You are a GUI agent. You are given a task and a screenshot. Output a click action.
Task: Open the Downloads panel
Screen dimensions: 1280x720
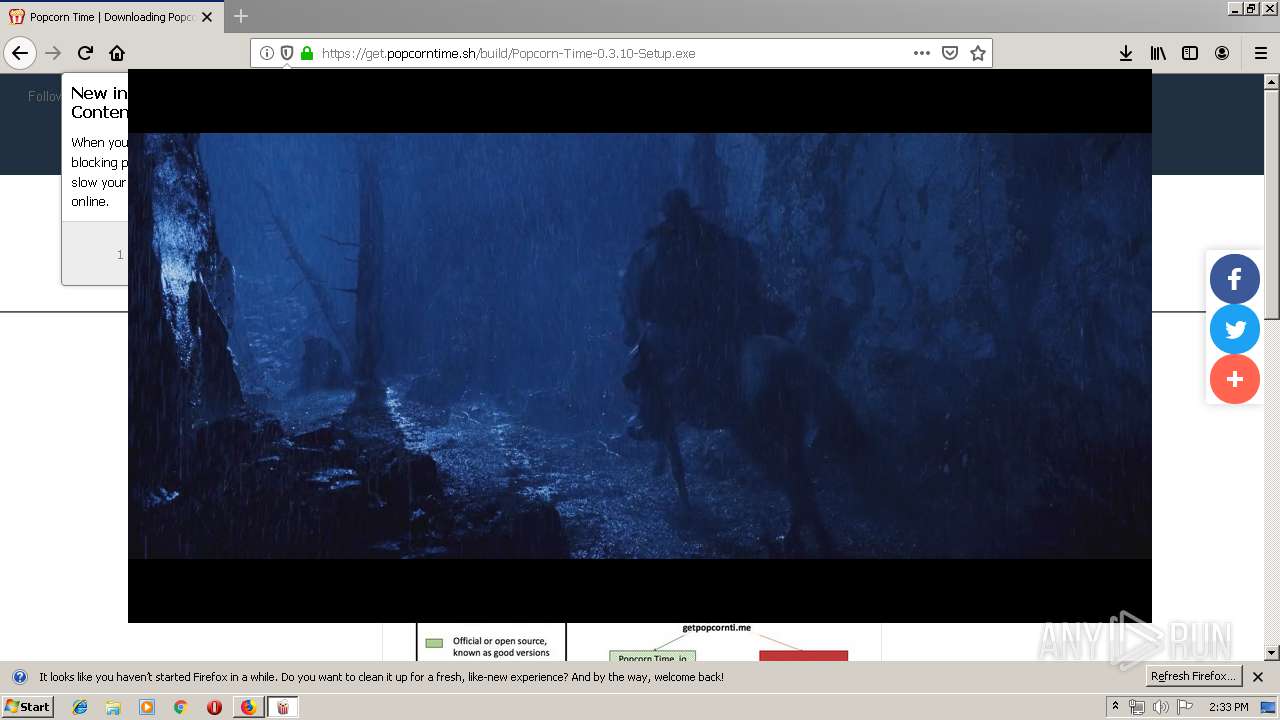click(x=1126, y=53)
